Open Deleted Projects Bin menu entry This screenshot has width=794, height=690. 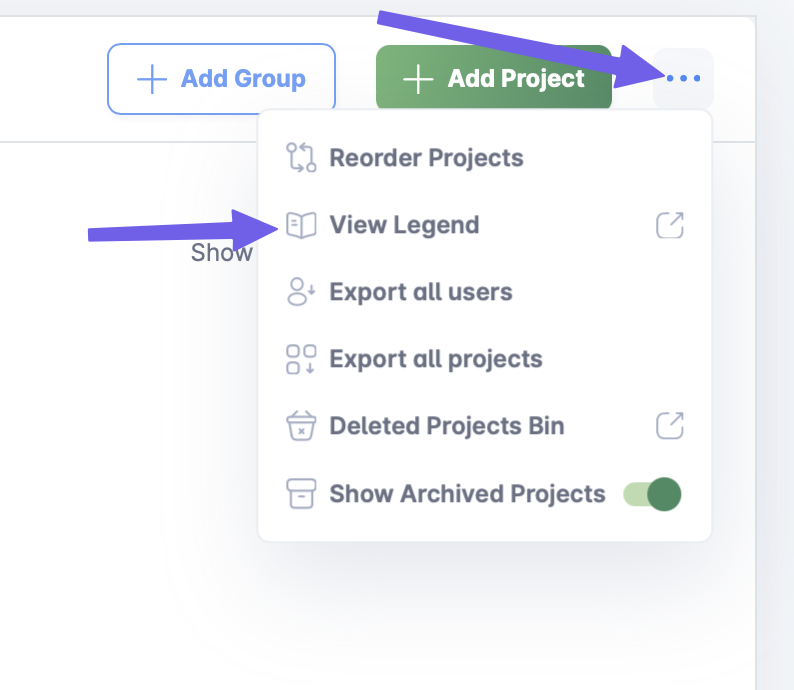(447, 426)
